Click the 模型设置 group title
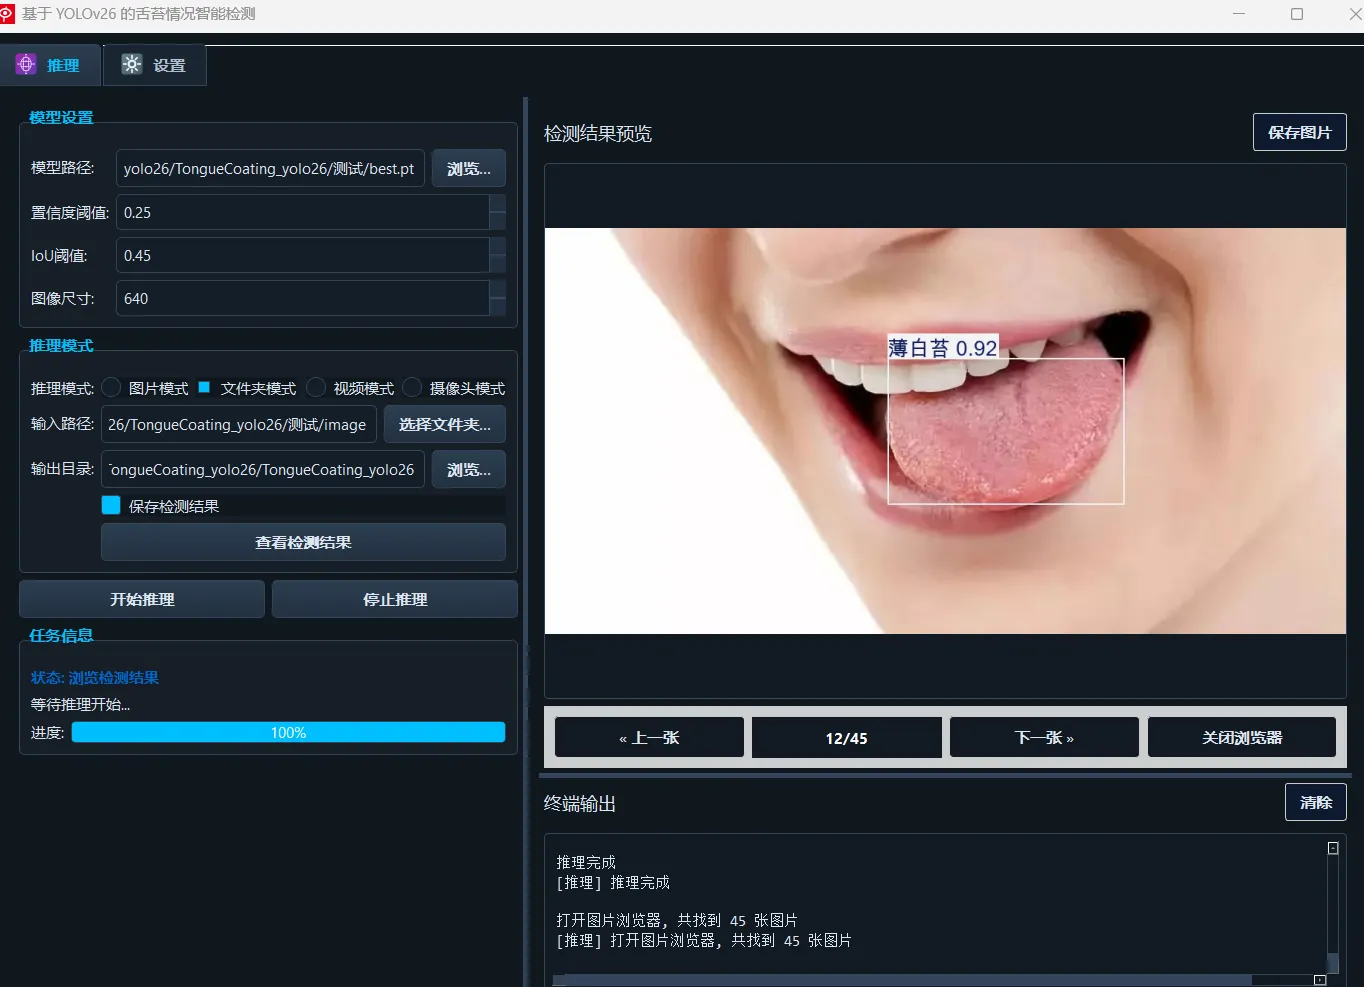The width and height of the screenshot is (1364, 987). pos(61,117)
